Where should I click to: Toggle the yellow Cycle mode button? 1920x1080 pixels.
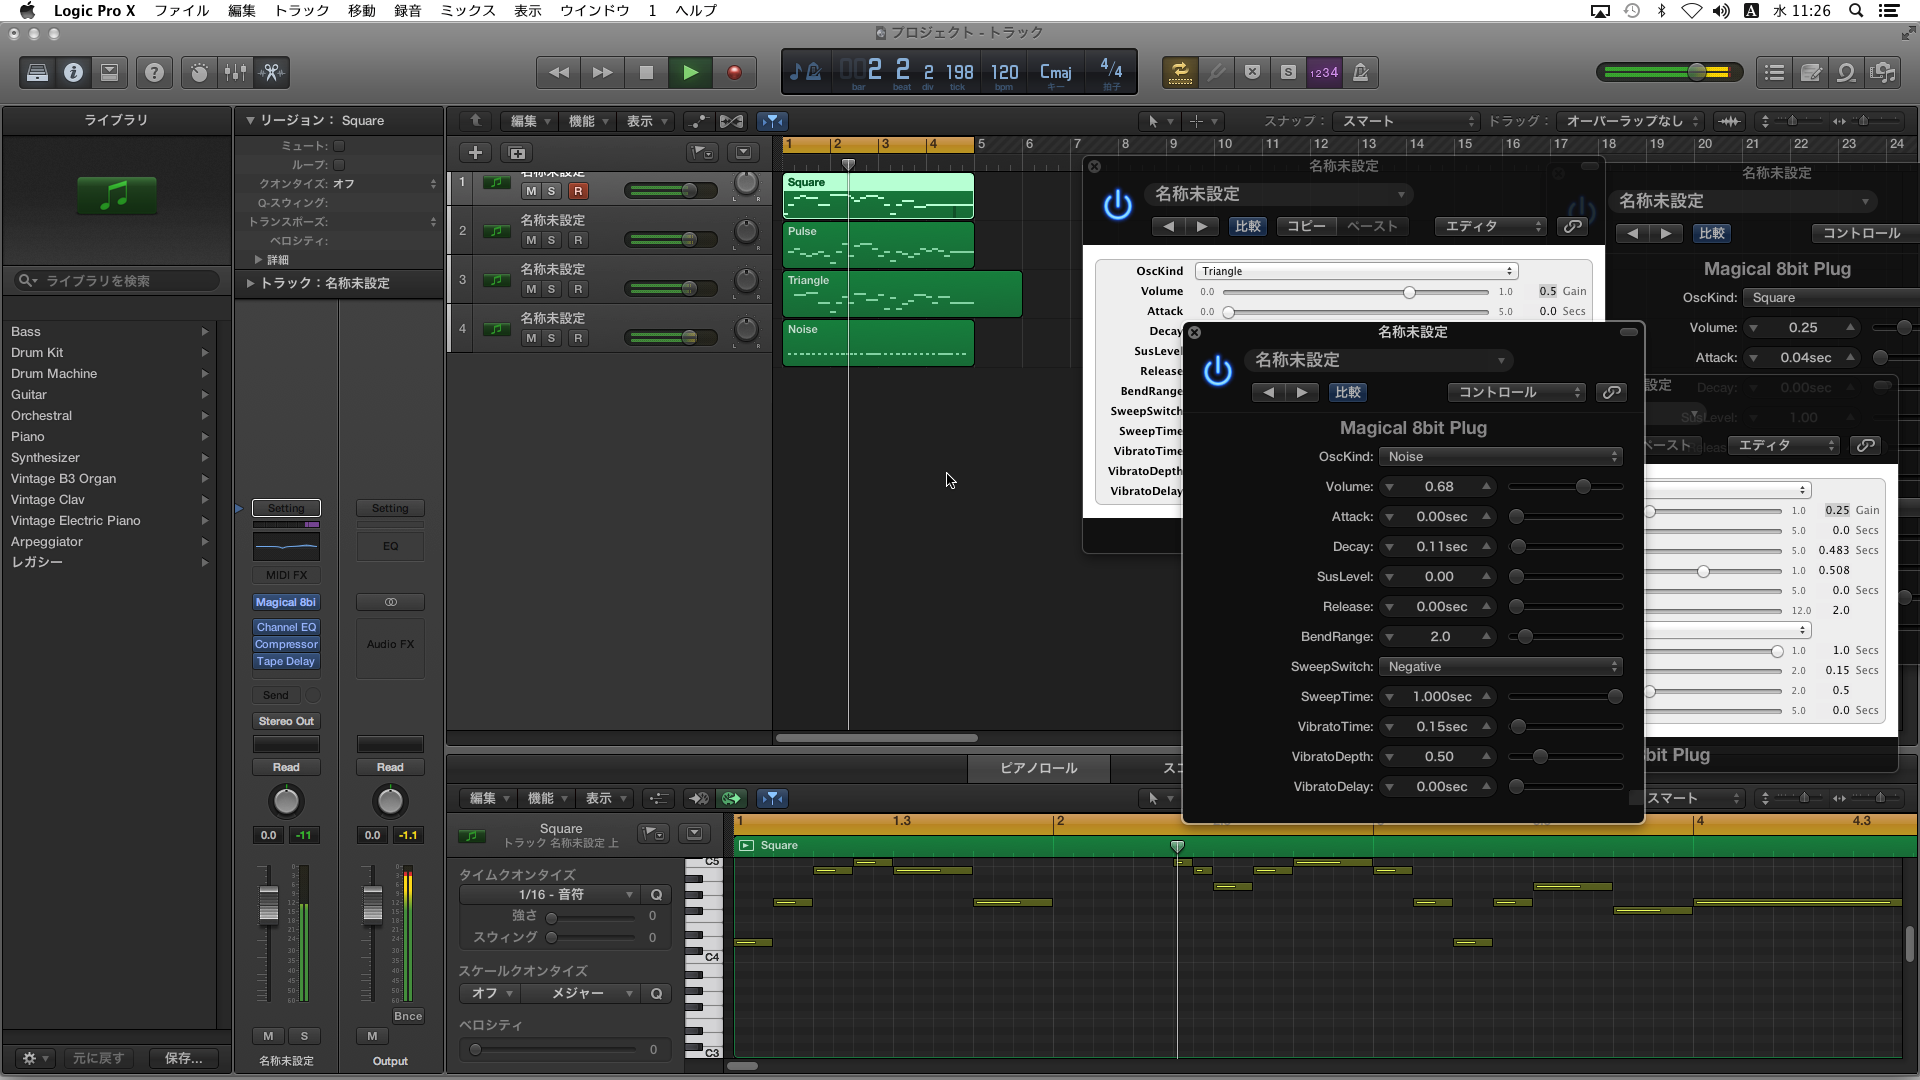pyautogui.click(x=1180, y=72)
